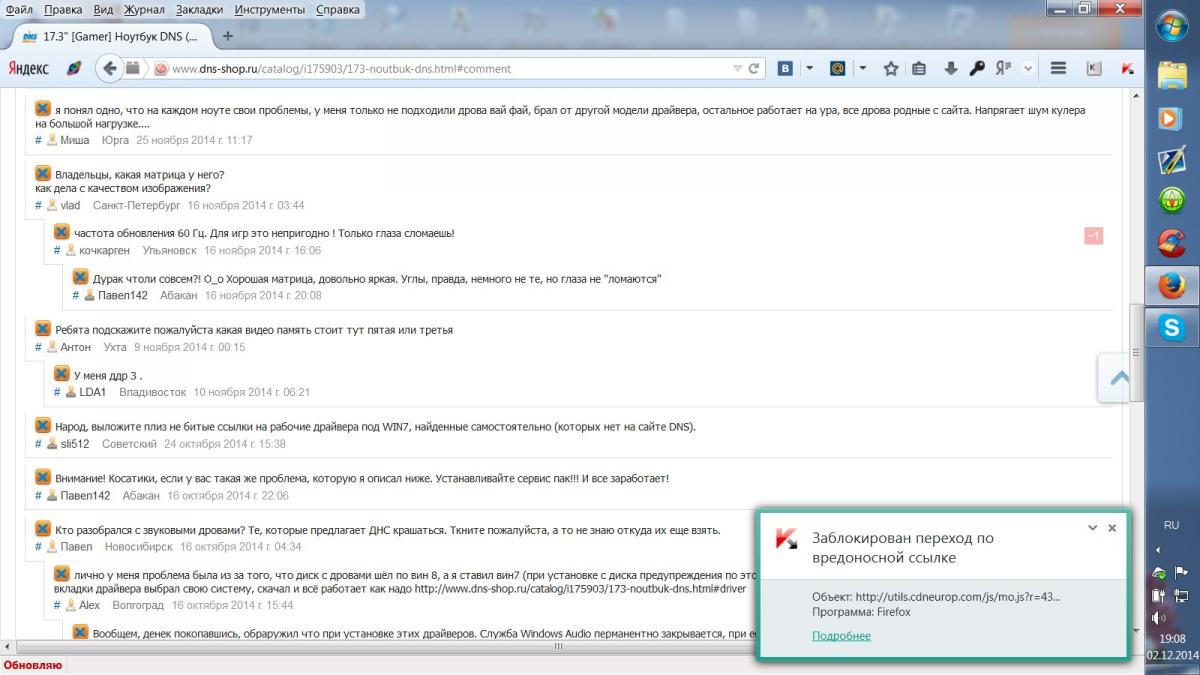Reload the page with the refresh icon

click(x=755, y=69)
